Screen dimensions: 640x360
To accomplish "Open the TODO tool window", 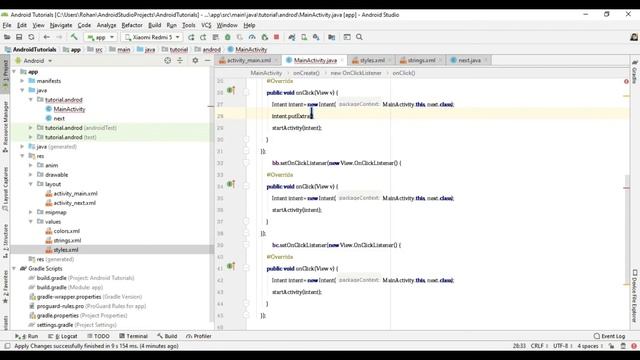I will tap(98, 336).
